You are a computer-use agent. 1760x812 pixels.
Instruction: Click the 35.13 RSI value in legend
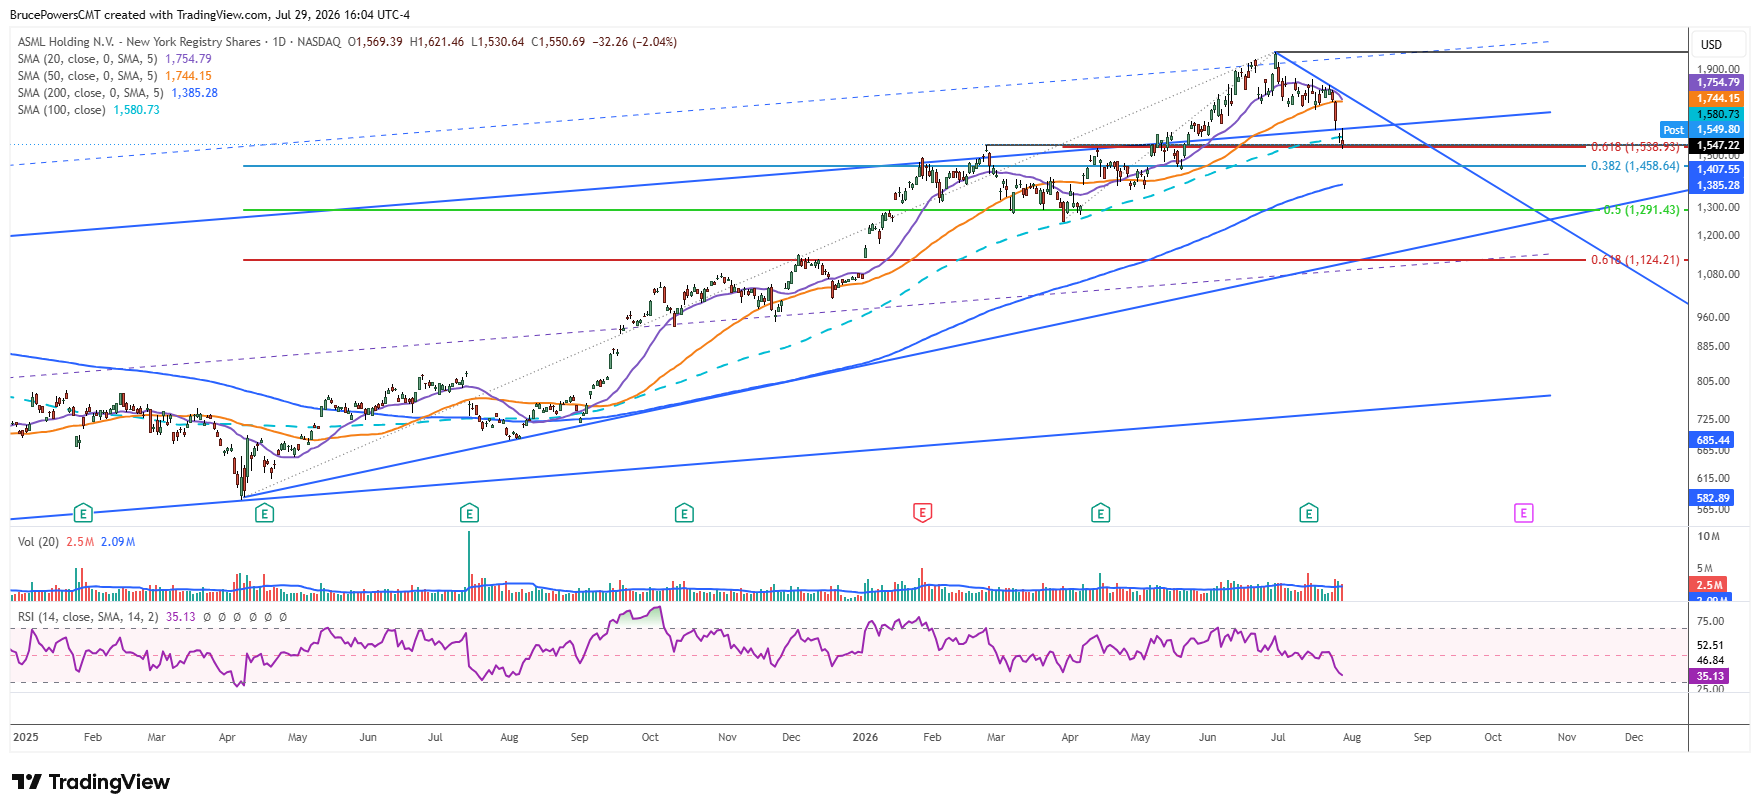pyautogui.click(x=181, y=617)
